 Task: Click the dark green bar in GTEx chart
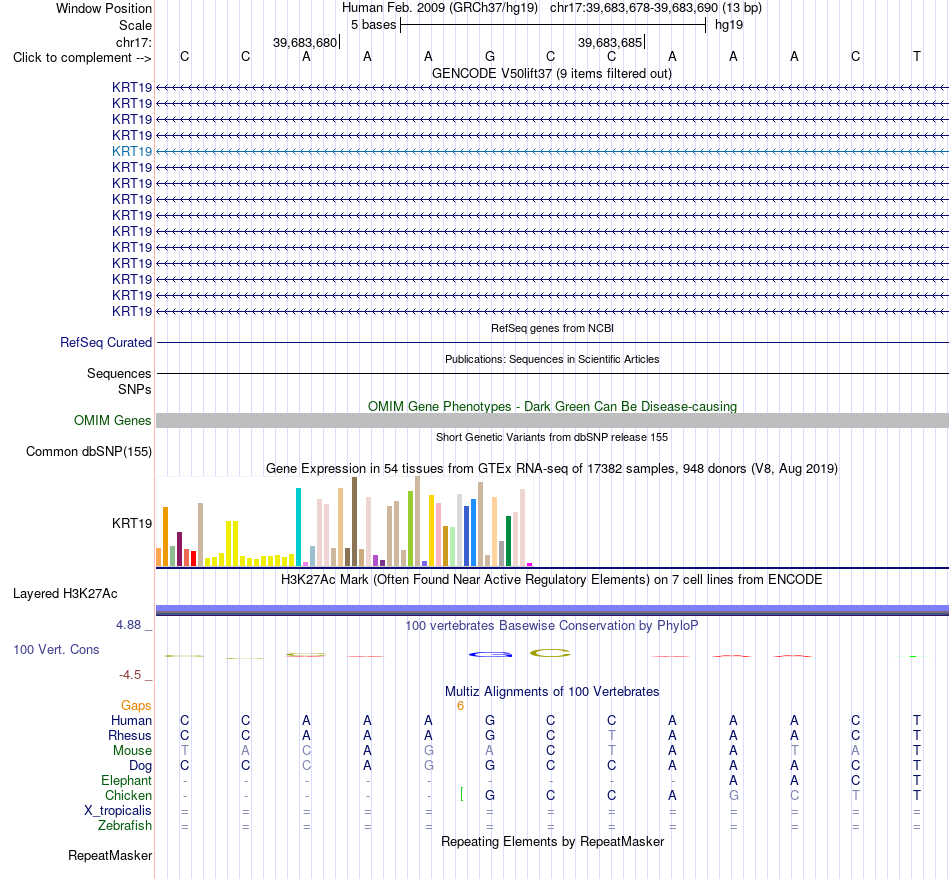(508, 541)
